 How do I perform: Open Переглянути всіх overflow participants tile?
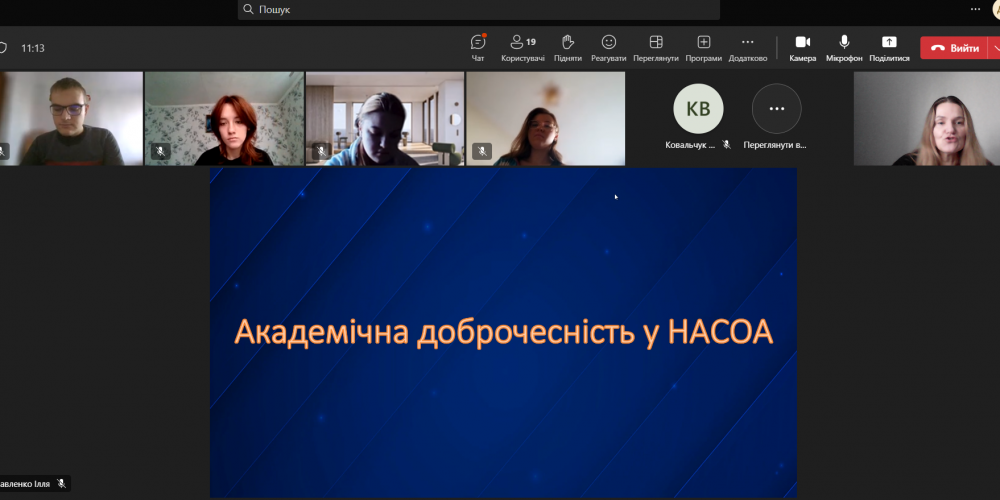click(776, 110)
